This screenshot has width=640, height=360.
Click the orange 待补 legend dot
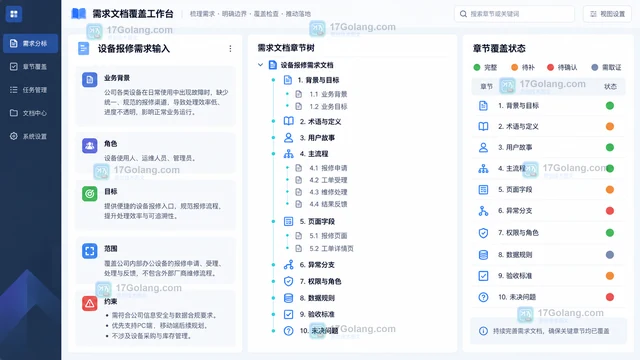(x=514, y=67)
